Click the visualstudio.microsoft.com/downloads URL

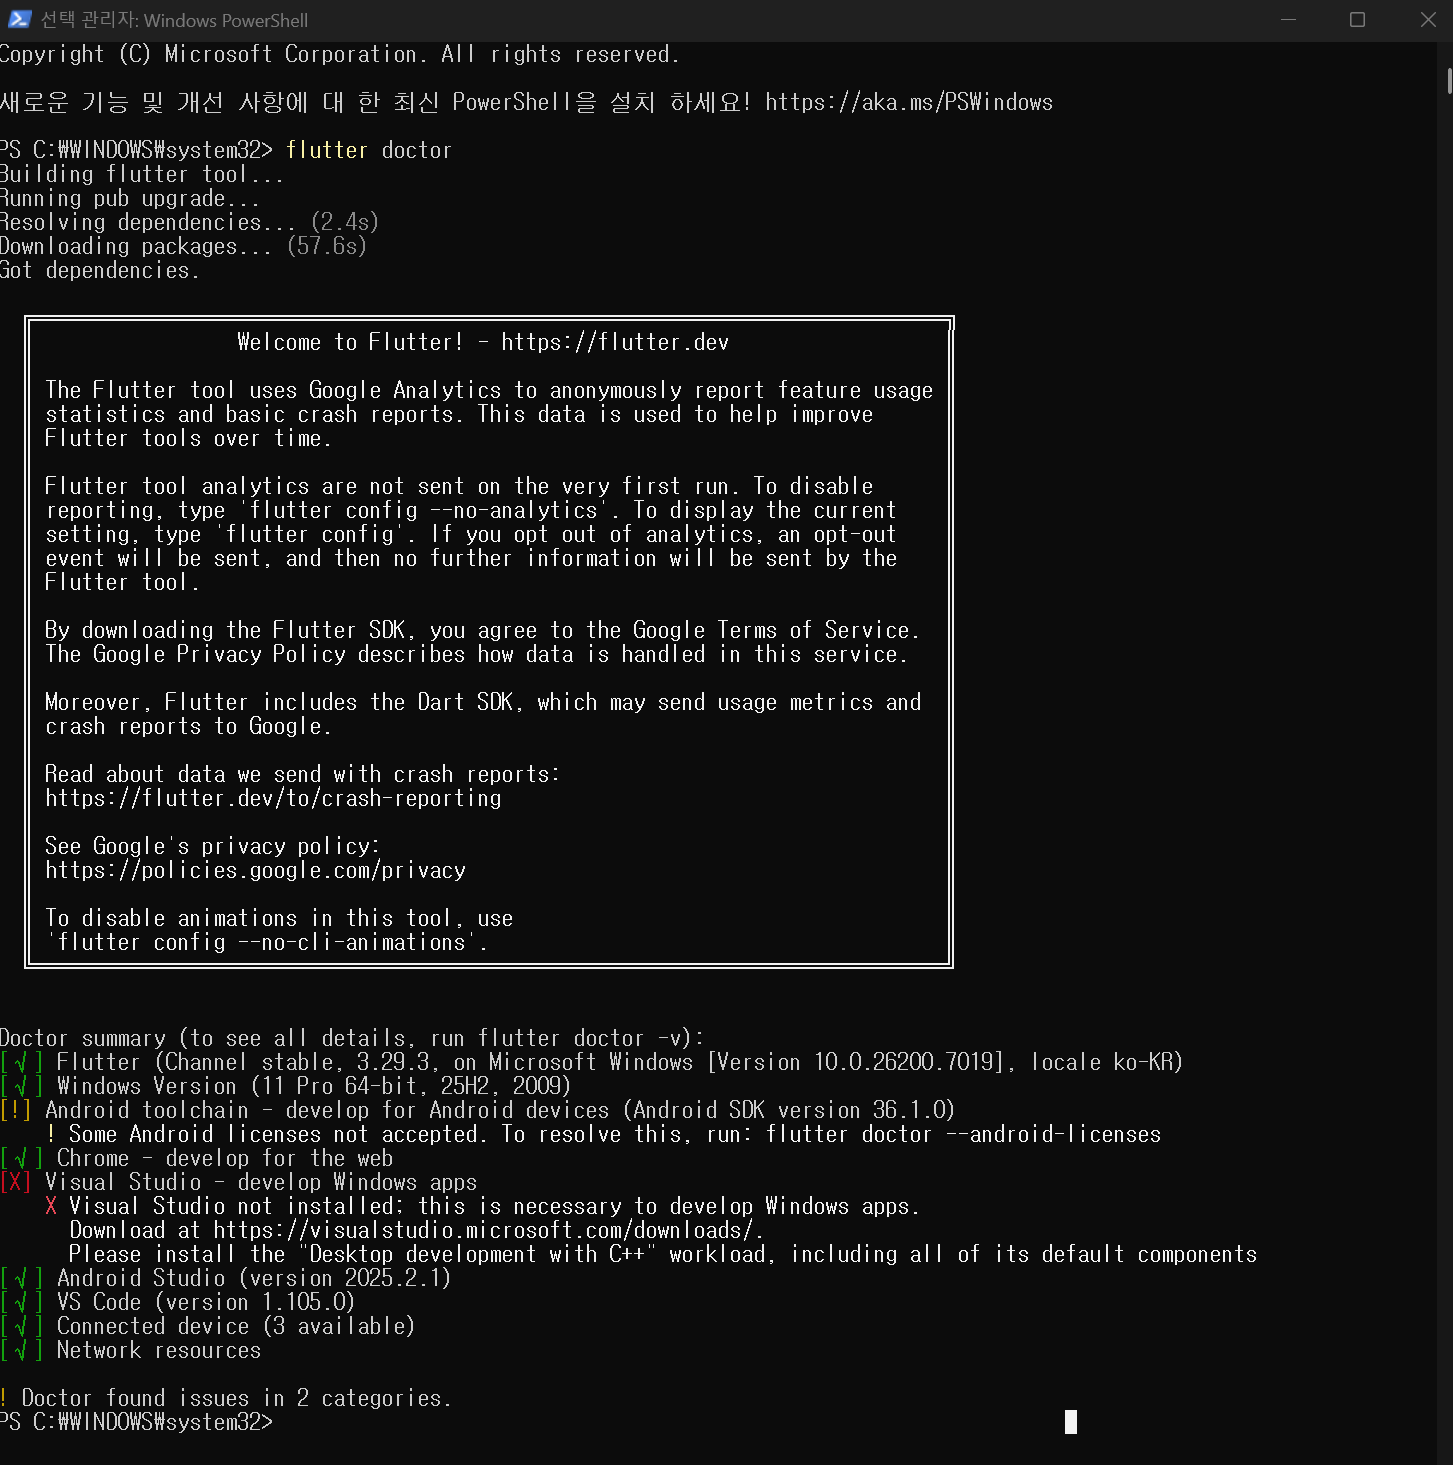488,1230
